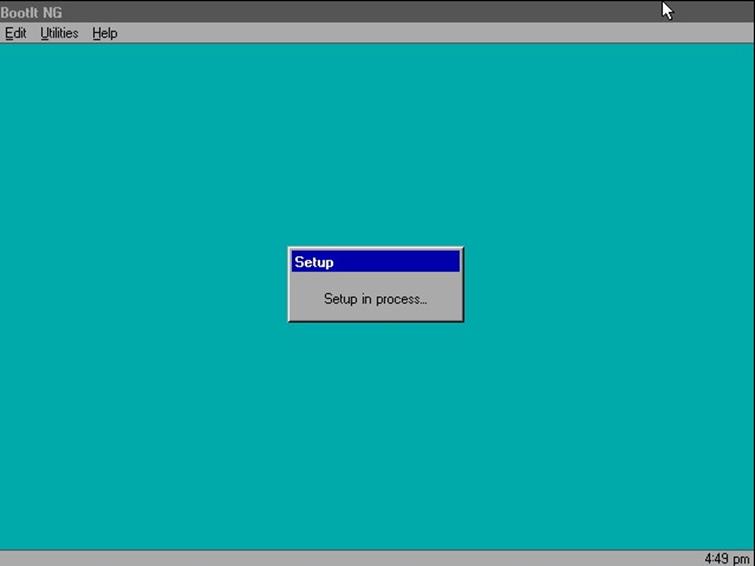This screenshot has height=566, width=755.
Task: Click the BootIt NG title text
Action: tap(31, 13)
